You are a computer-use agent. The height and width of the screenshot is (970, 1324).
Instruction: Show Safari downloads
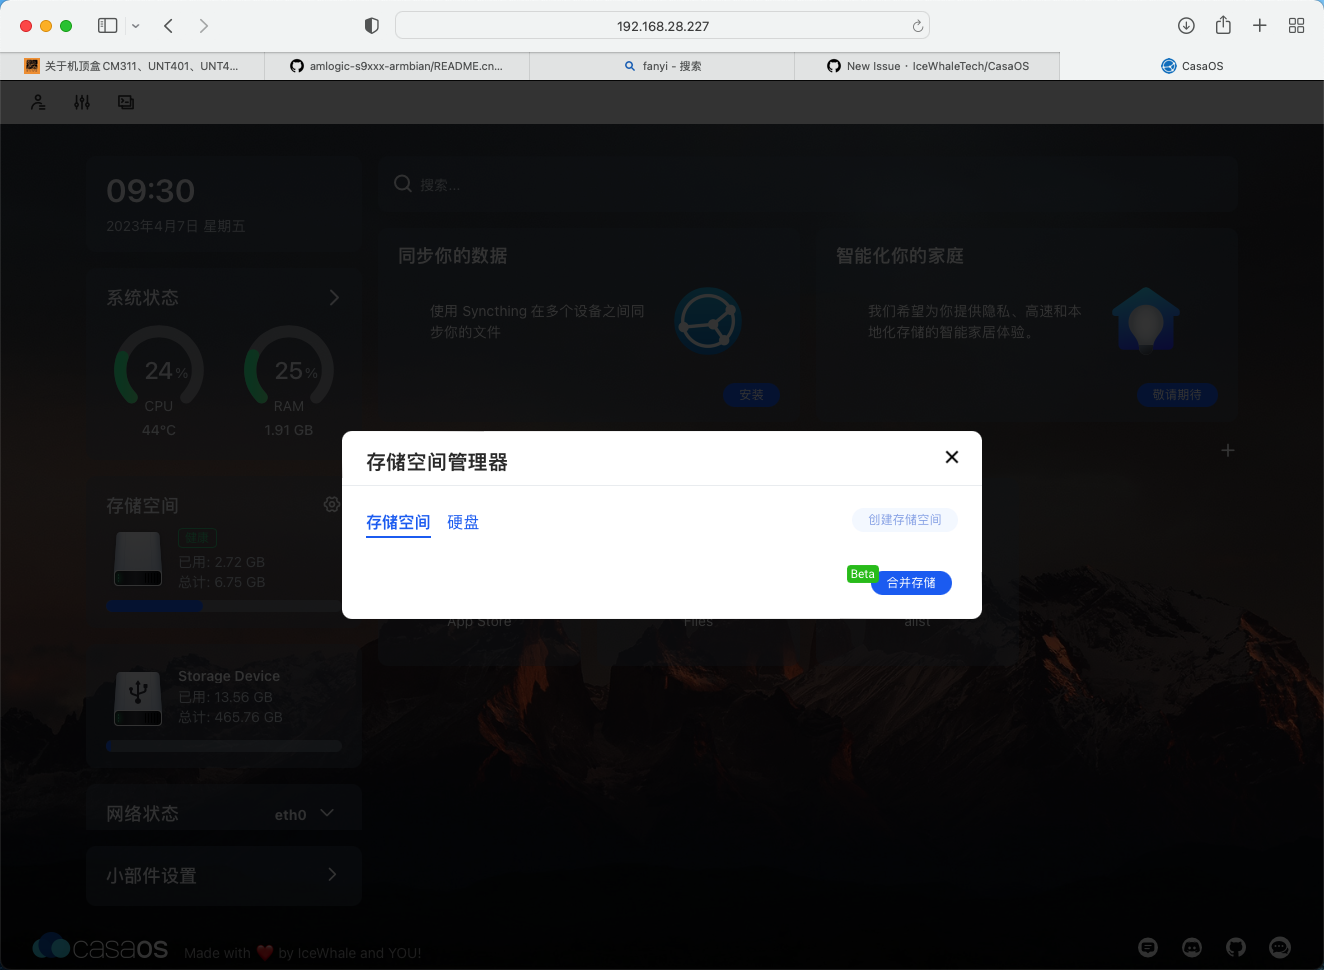pyautogui.click(x=1186, y=26)
